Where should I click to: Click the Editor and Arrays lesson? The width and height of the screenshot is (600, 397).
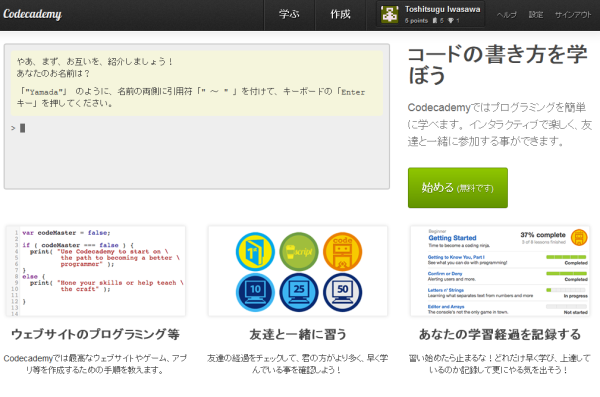pyautogui.click(x=446, y=307)
